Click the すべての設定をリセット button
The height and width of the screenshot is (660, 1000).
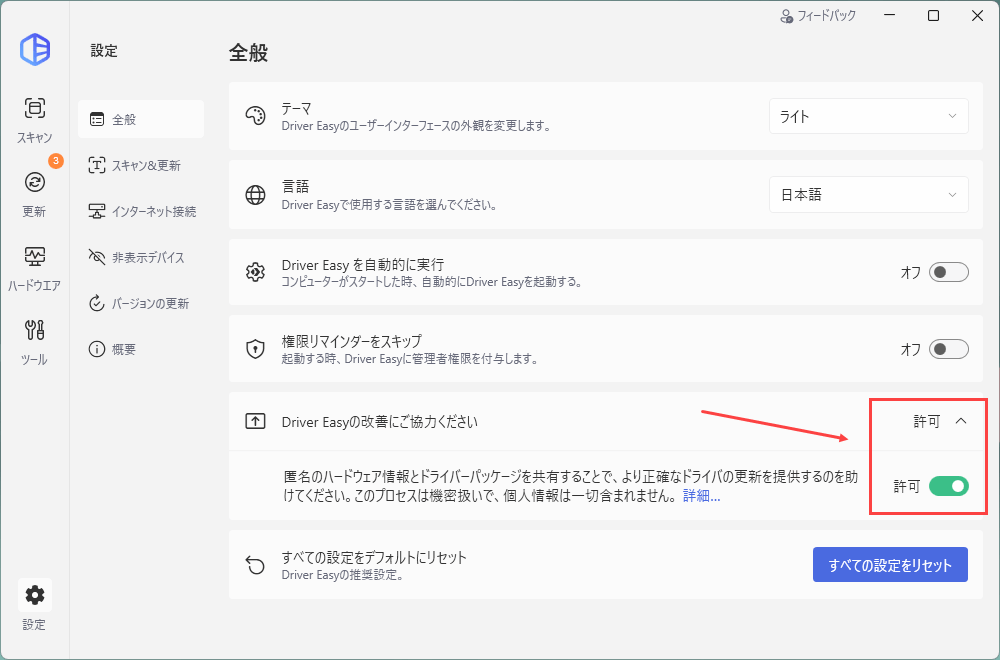click(x=890, y=564)
